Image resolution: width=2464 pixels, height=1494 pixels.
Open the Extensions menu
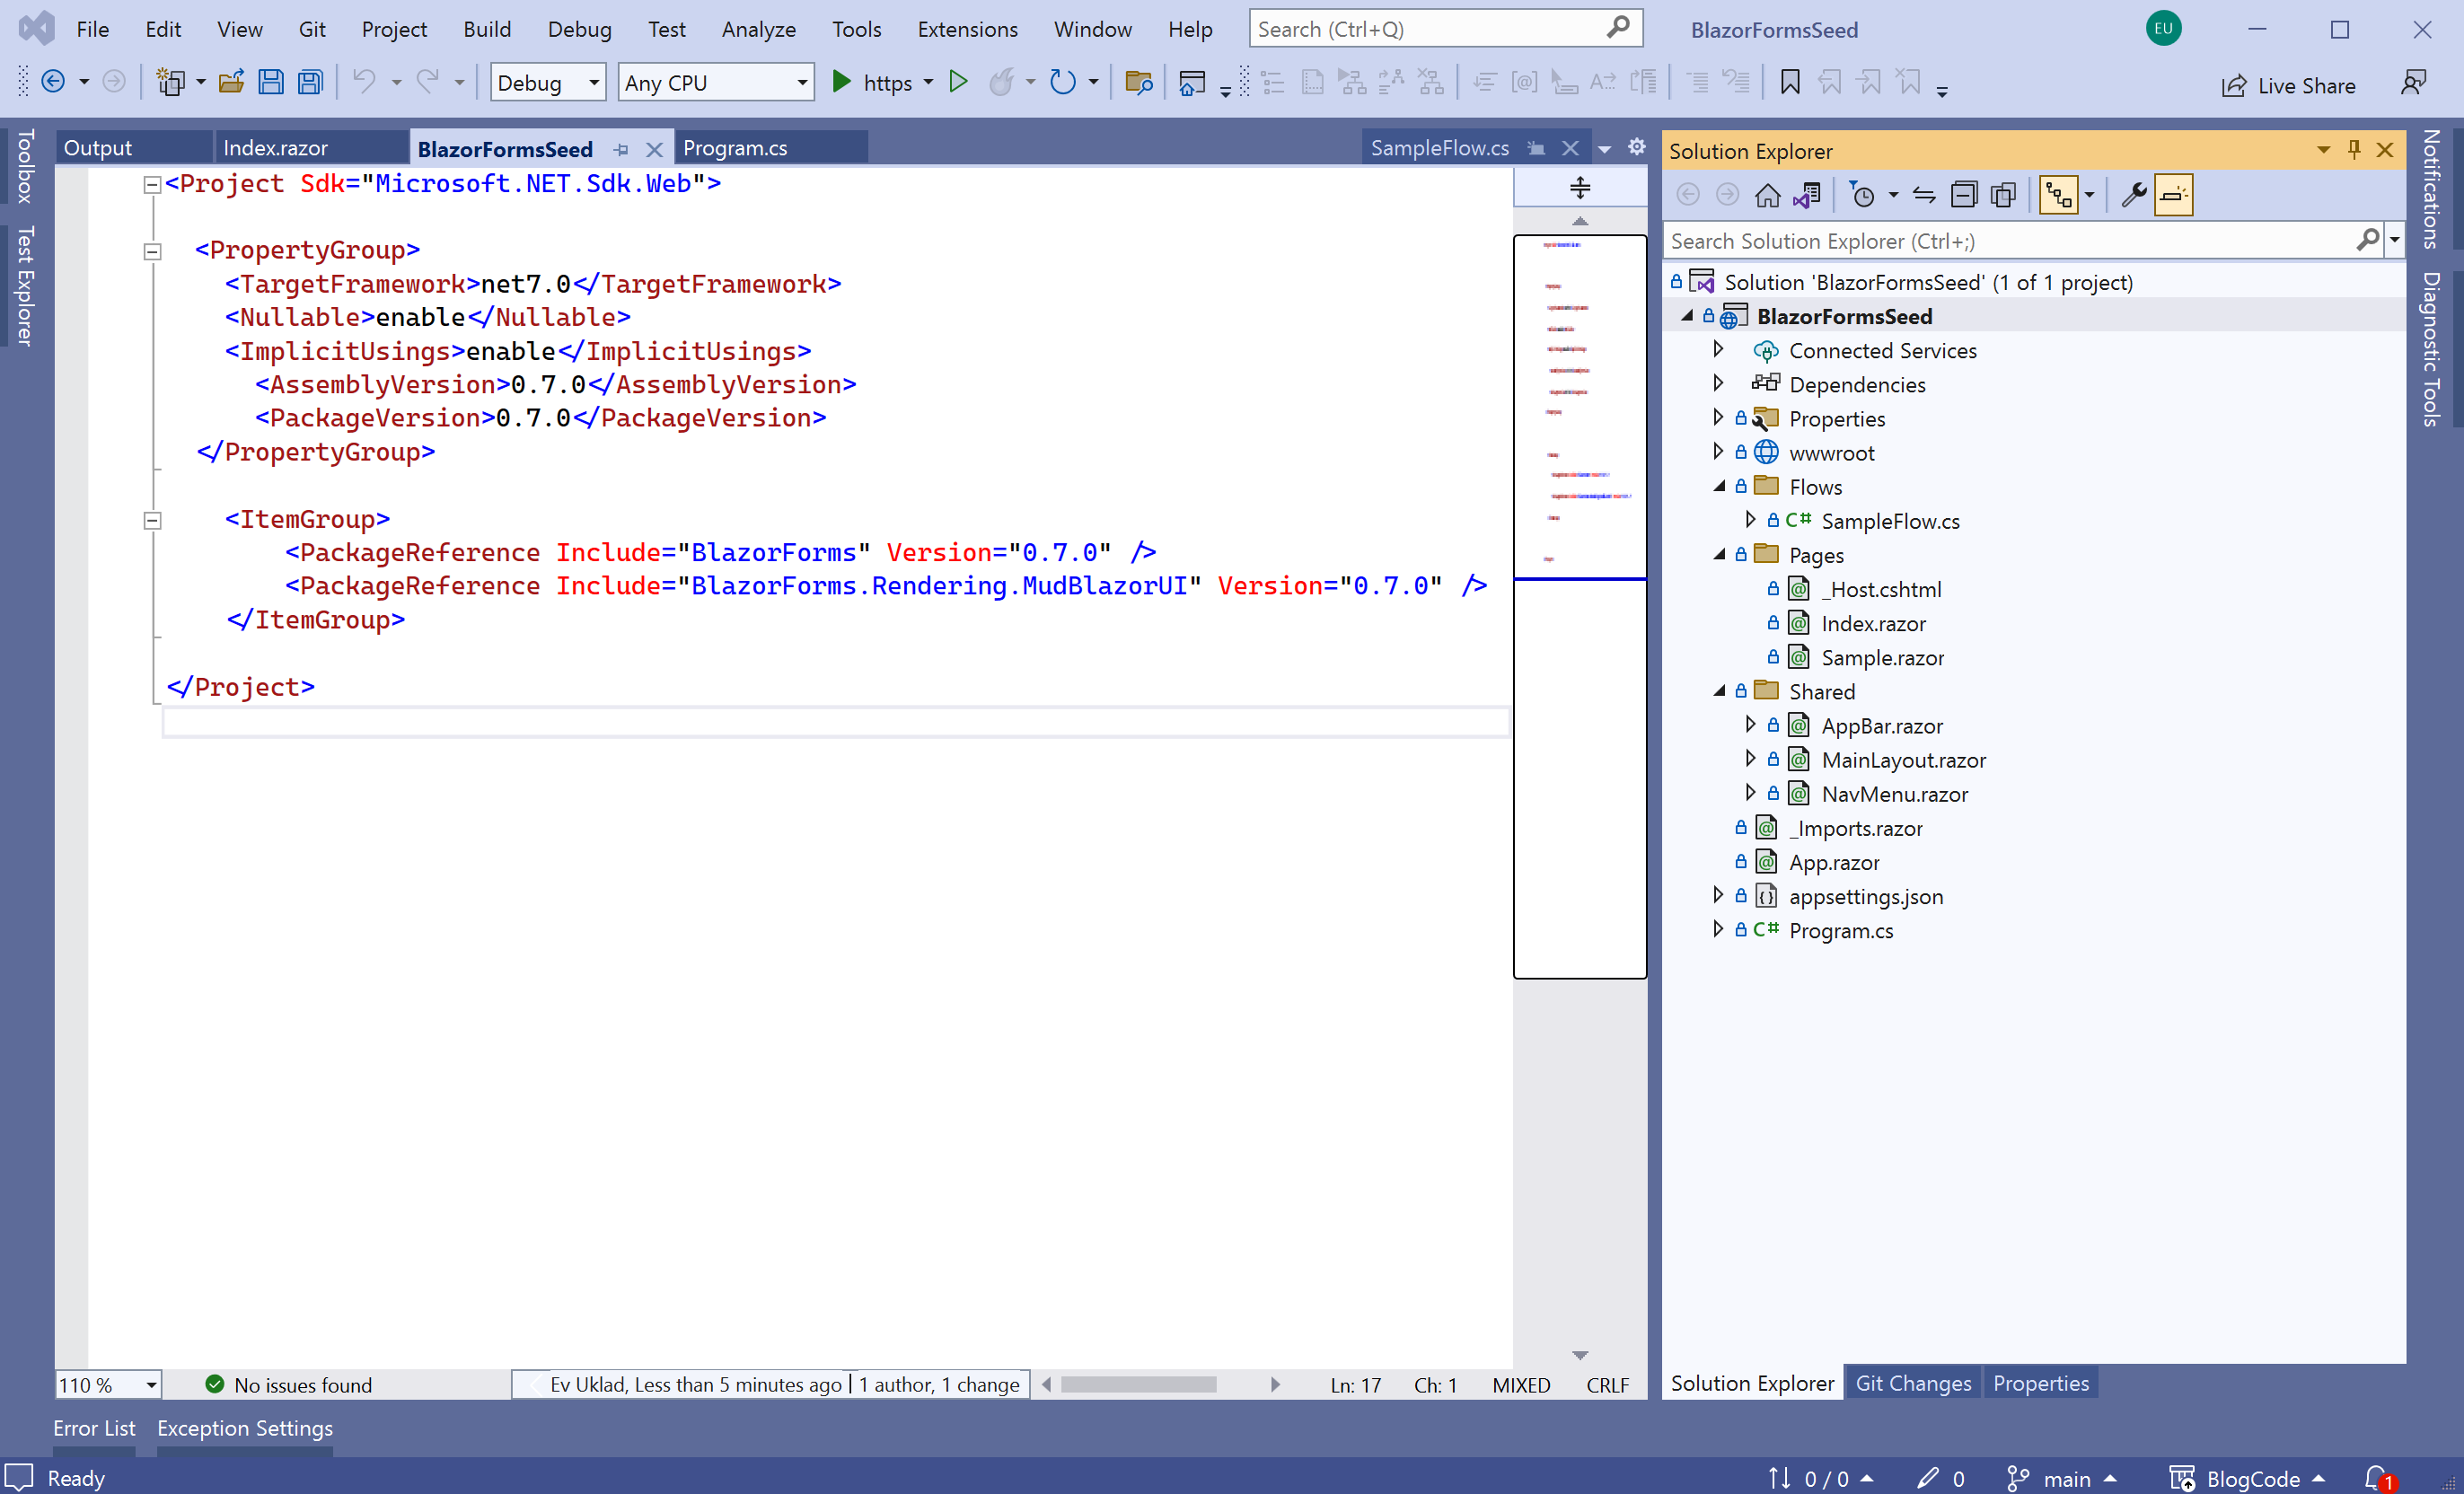[x=967, y=29]
